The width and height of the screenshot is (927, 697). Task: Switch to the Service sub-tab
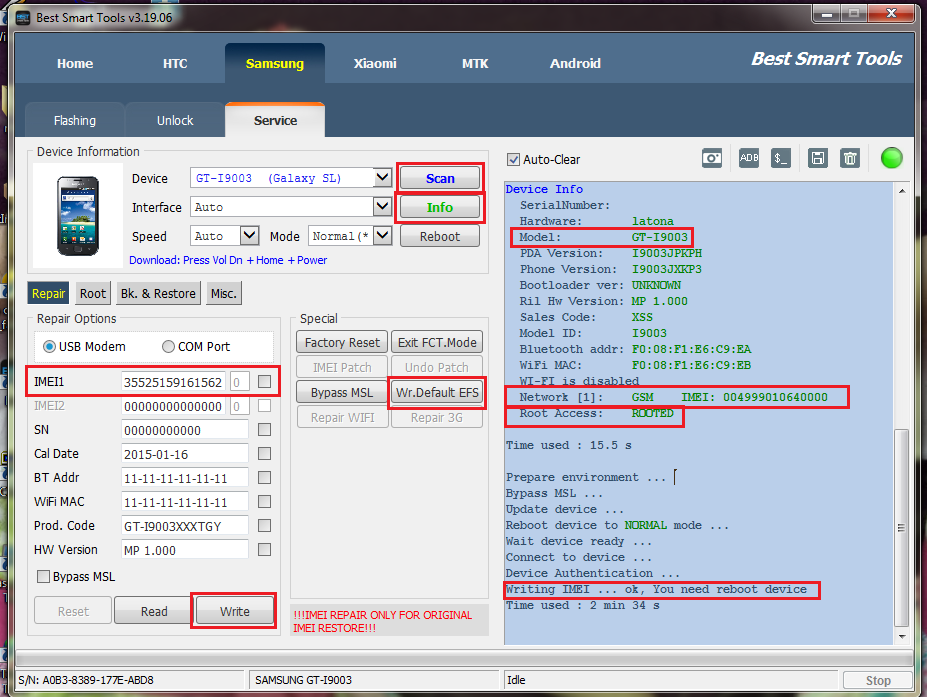pyautogui.click(x=275, y=121)
